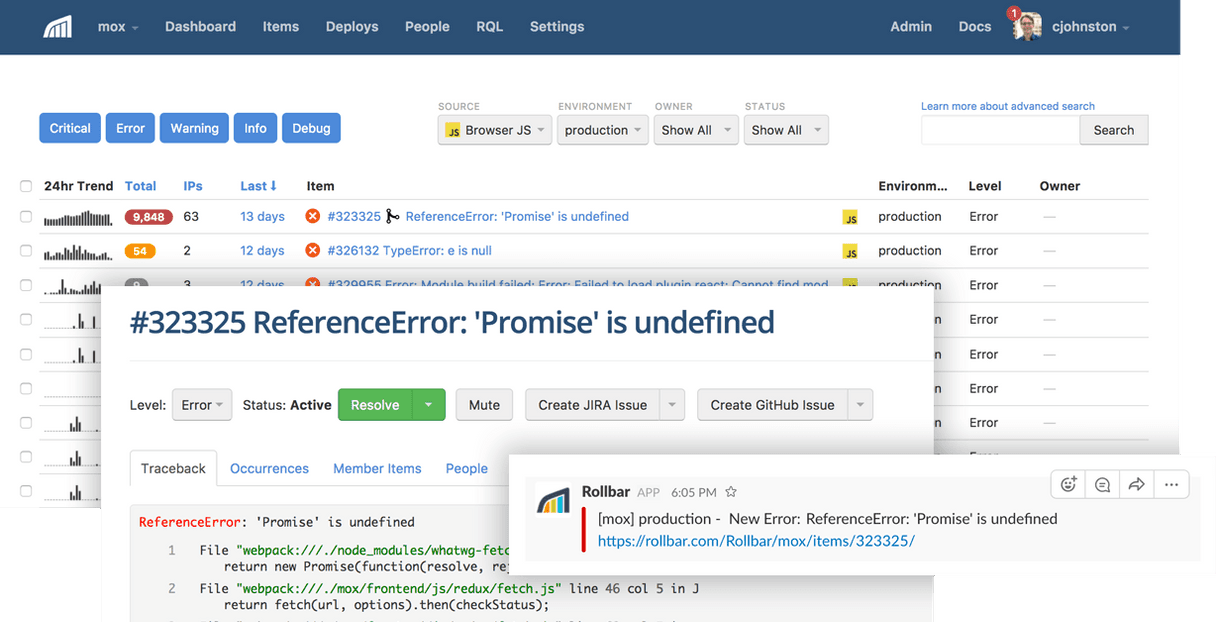Expand the Create JIRA Issue arrow
This screenshot has width=1216, height=622.
672,405
